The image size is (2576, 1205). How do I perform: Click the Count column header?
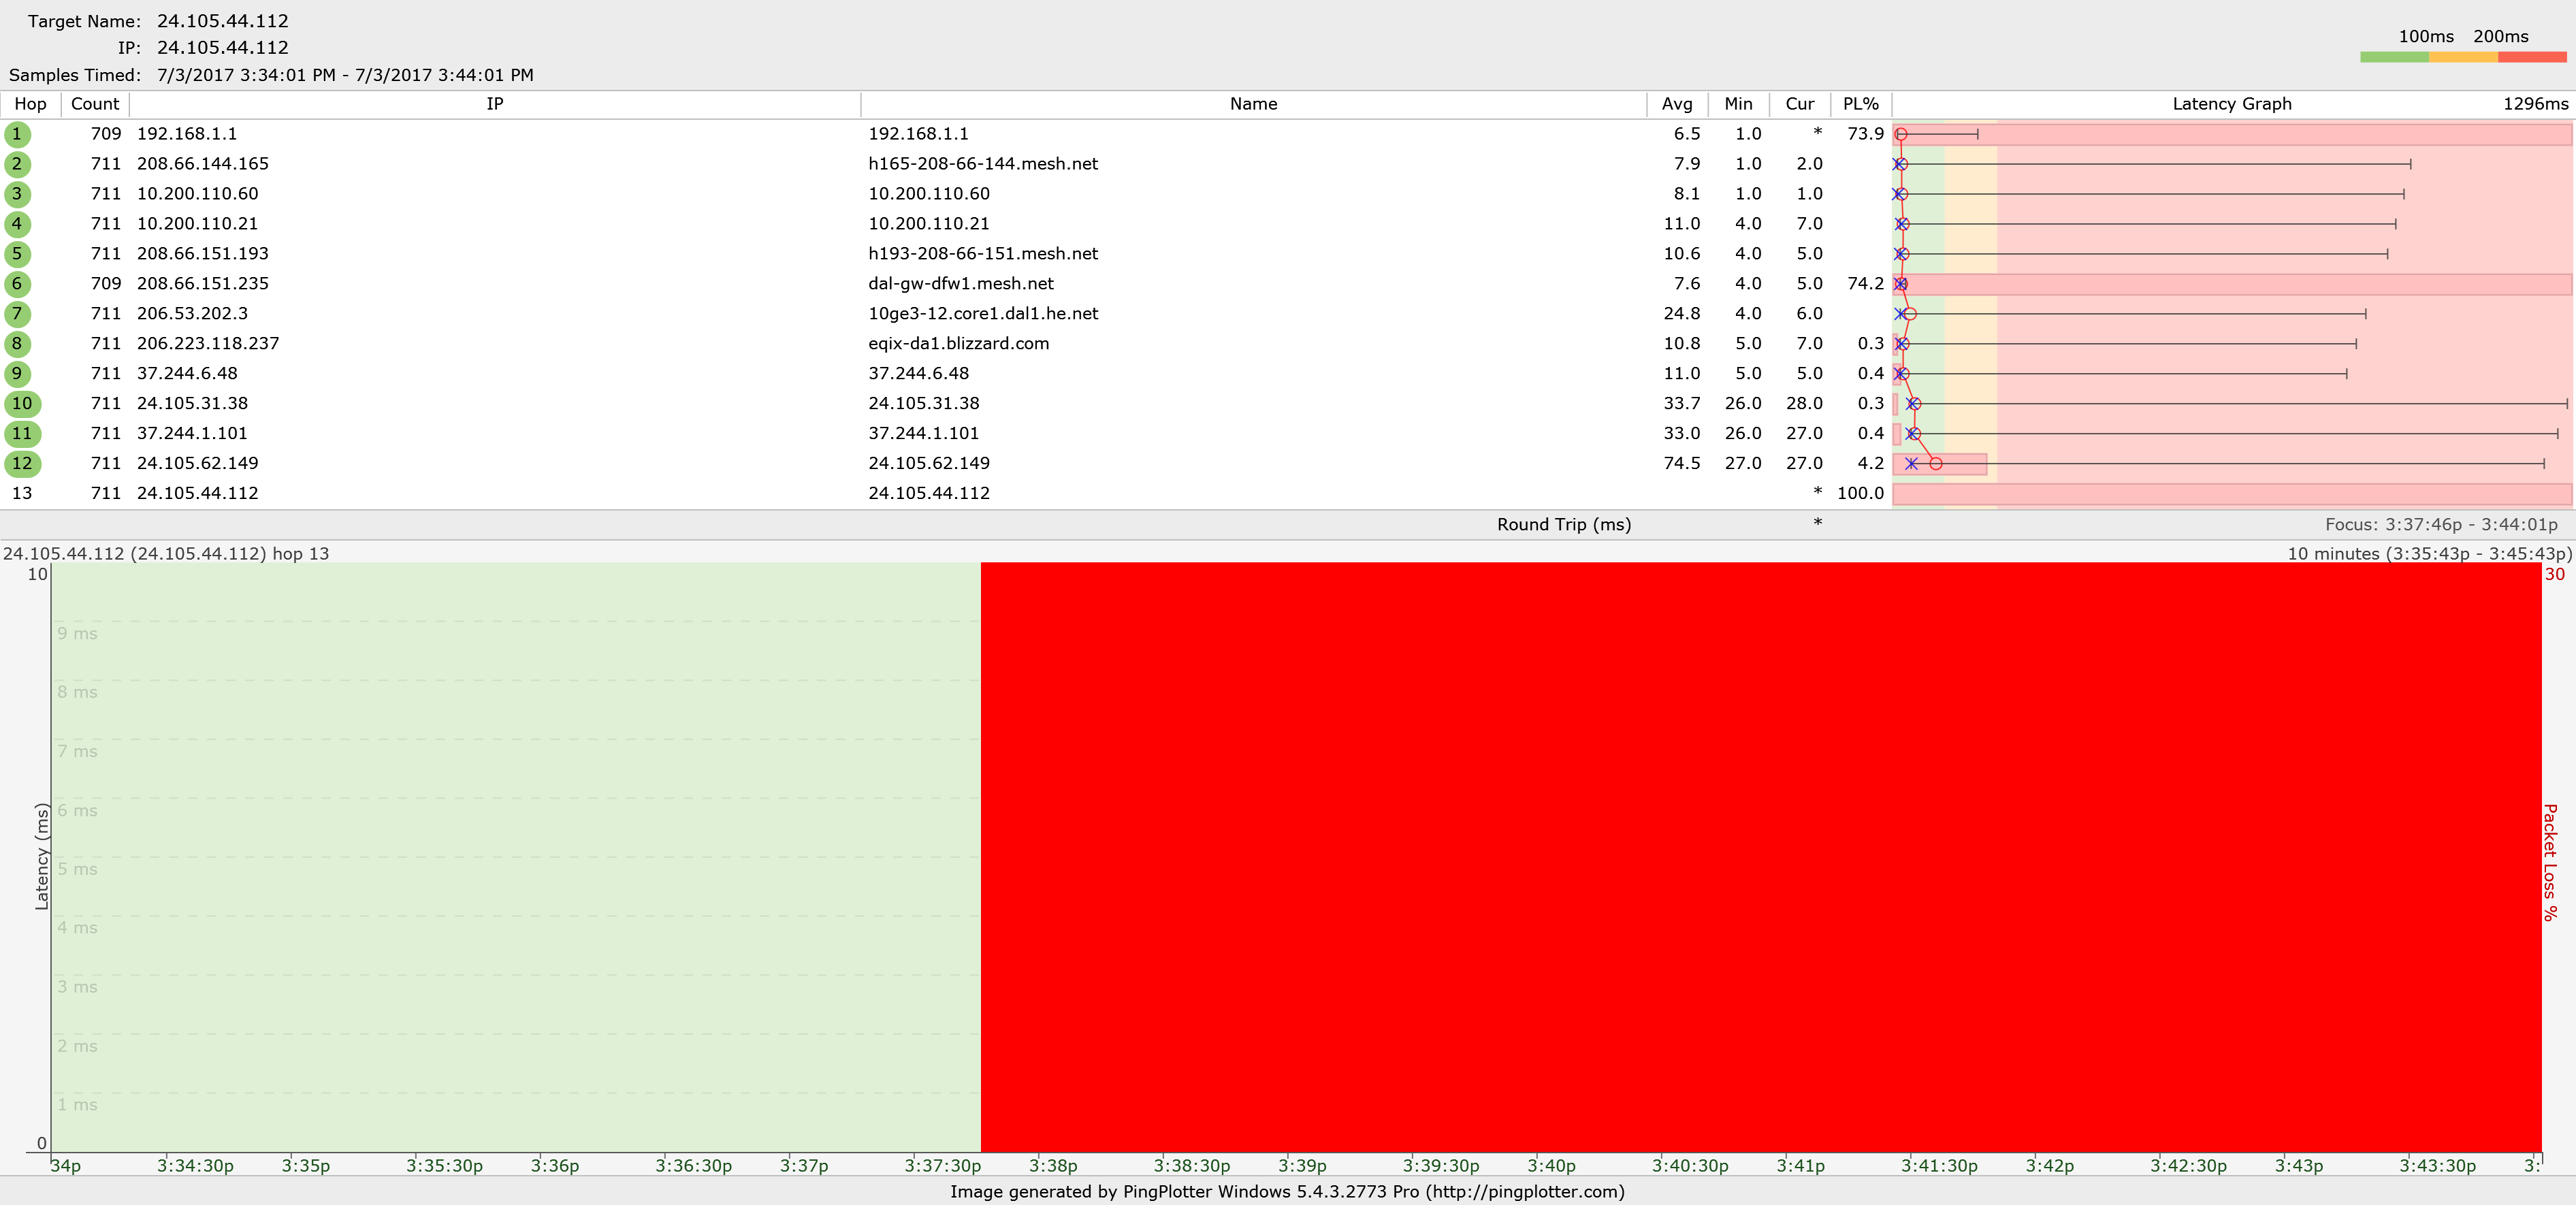(95, 104)
